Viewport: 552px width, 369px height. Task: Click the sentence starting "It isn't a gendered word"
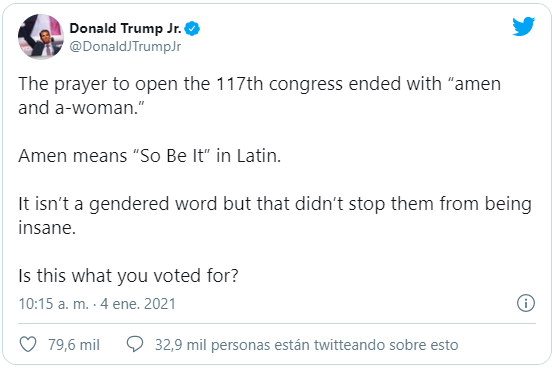pyautogui.click(x=275, y=215)
